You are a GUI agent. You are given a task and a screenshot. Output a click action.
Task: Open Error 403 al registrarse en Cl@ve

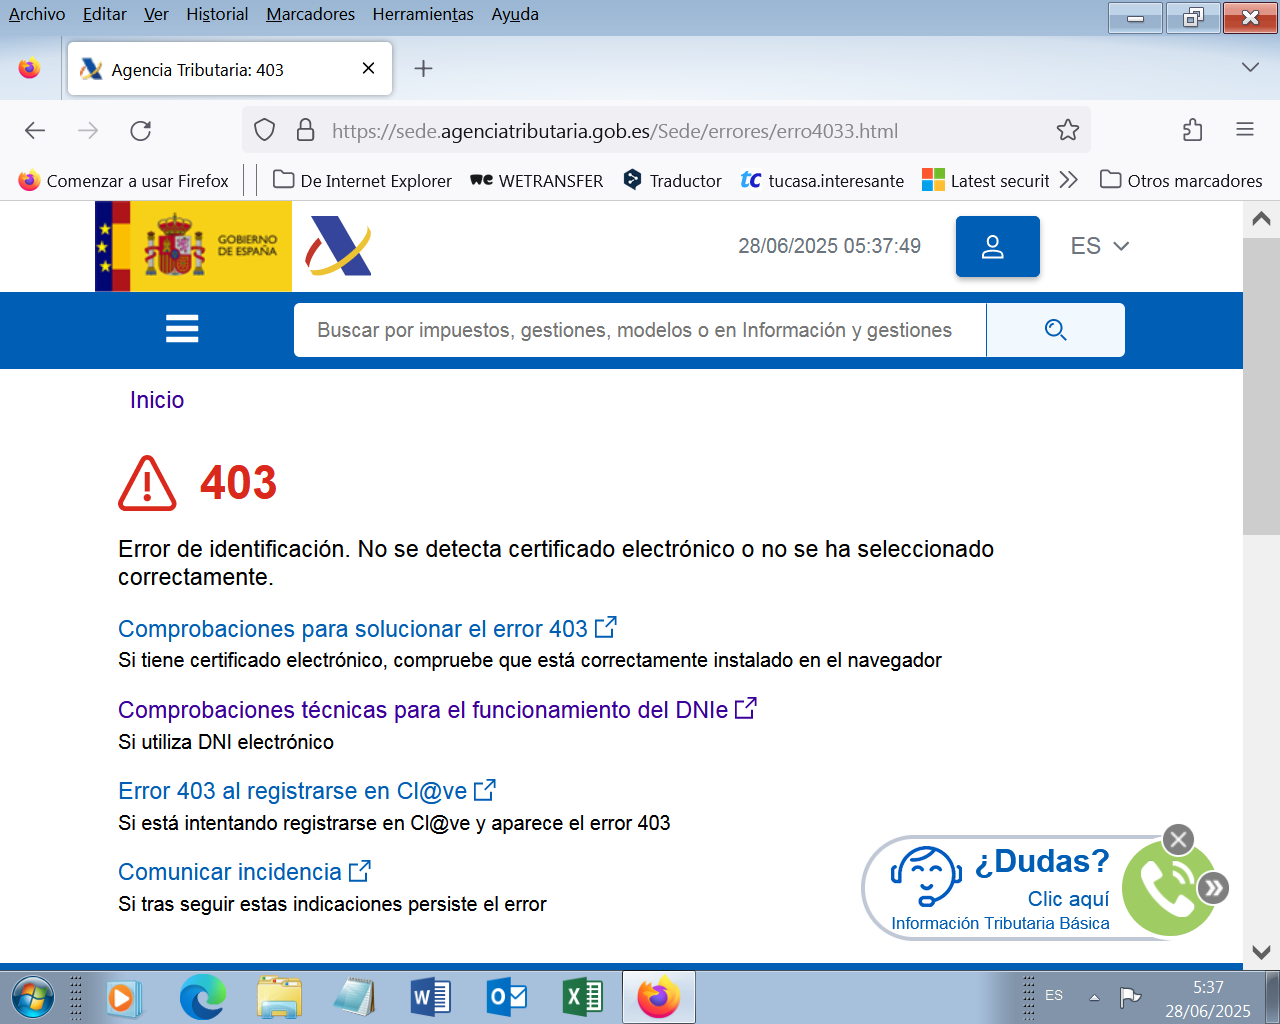tap(307, 791)
